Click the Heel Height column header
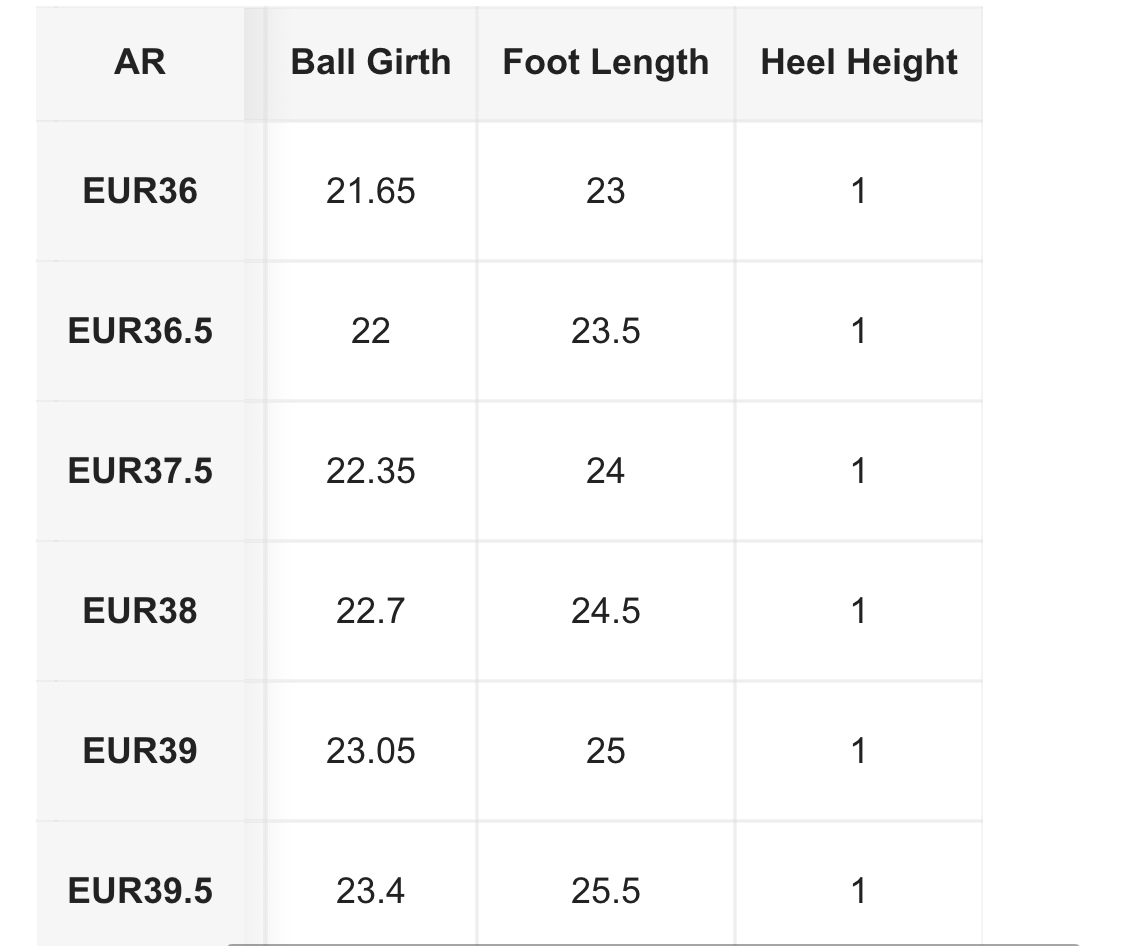 point(858,63)
